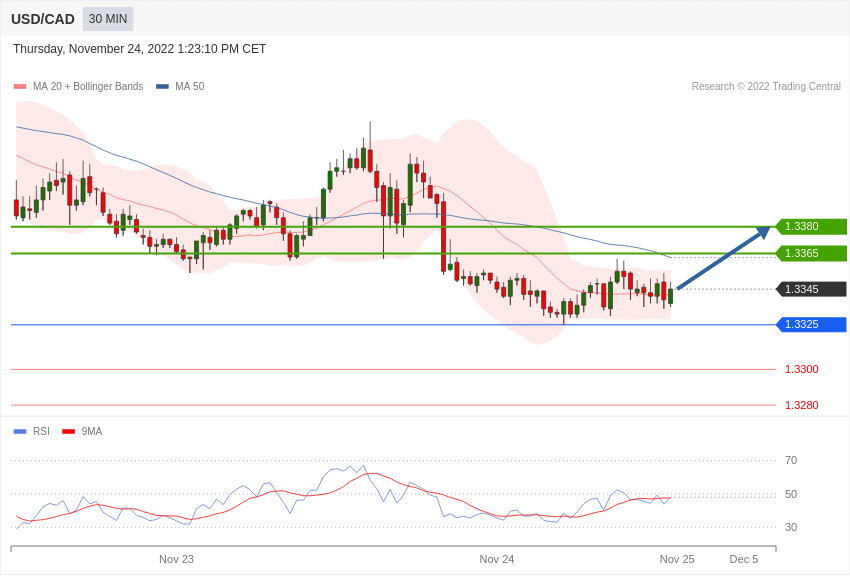Click the 1.3365 green resistance label
The width and height of the screenshot is (850, 576).
(x=812, y=253)
